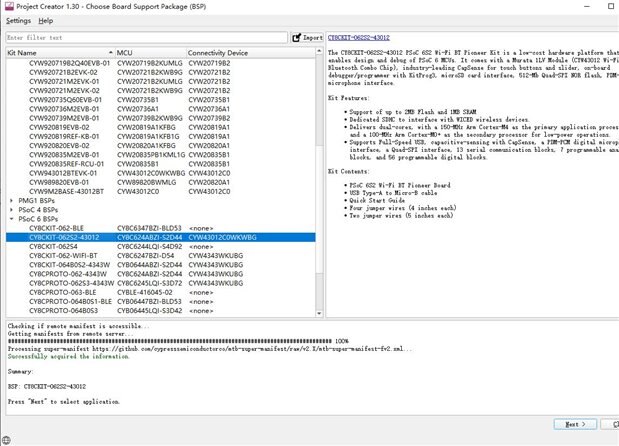Screen dimensions: 619x446
Task: Click the 'BSP: CY8CKIT-062S2-43012' summary line
Action: pos(47,386)
